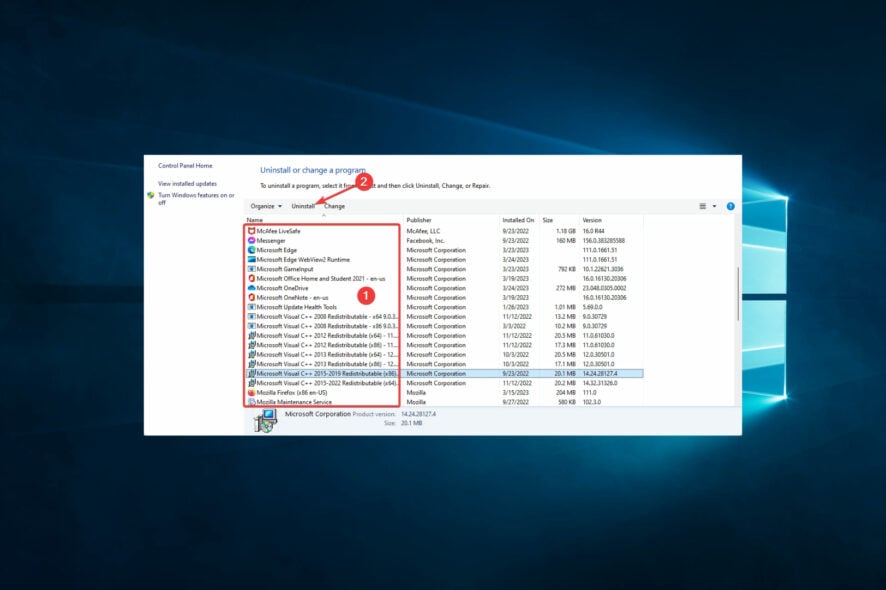Select the Messenger program name
The image size is (886, 590).
[271, 241]
